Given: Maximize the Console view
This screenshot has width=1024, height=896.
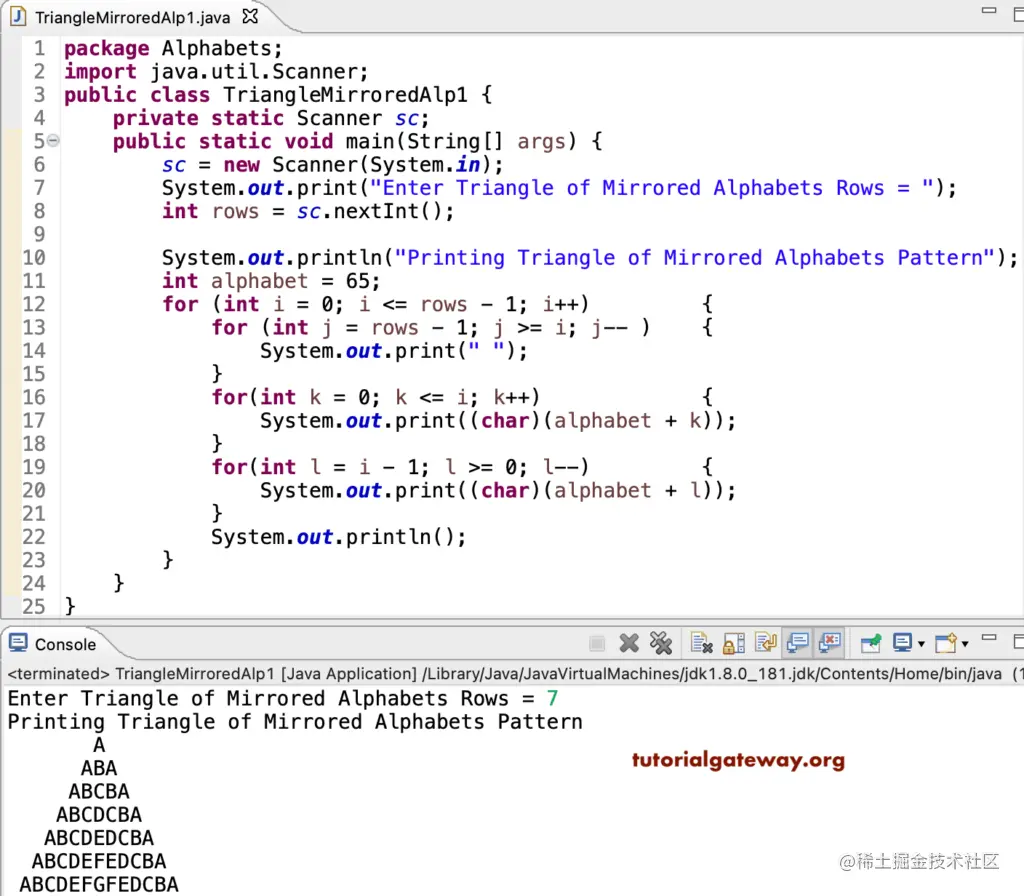Looking at the screenshot, I should click(1018, 641).
